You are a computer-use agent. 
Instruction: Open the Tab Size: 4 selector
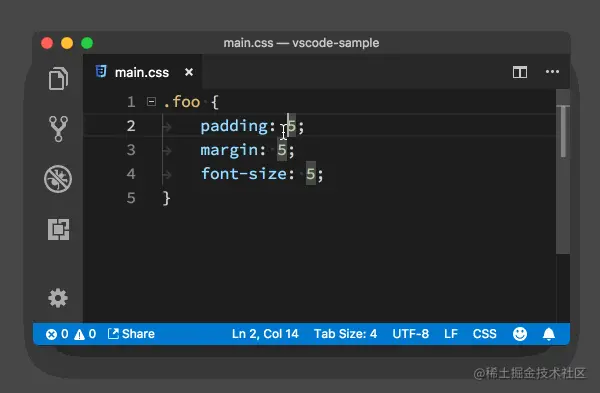tap(345, 334)
